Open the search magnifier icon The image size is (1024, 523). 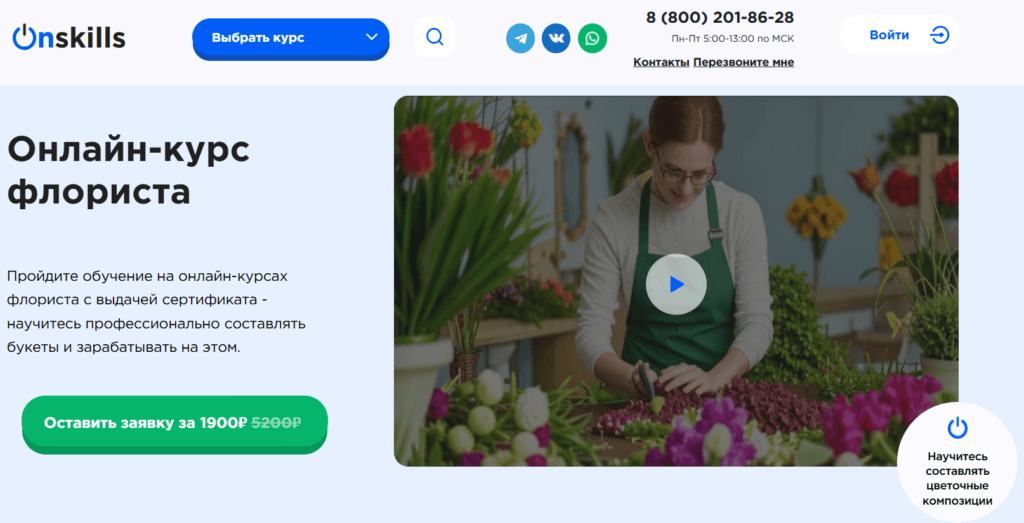(435, 37)
